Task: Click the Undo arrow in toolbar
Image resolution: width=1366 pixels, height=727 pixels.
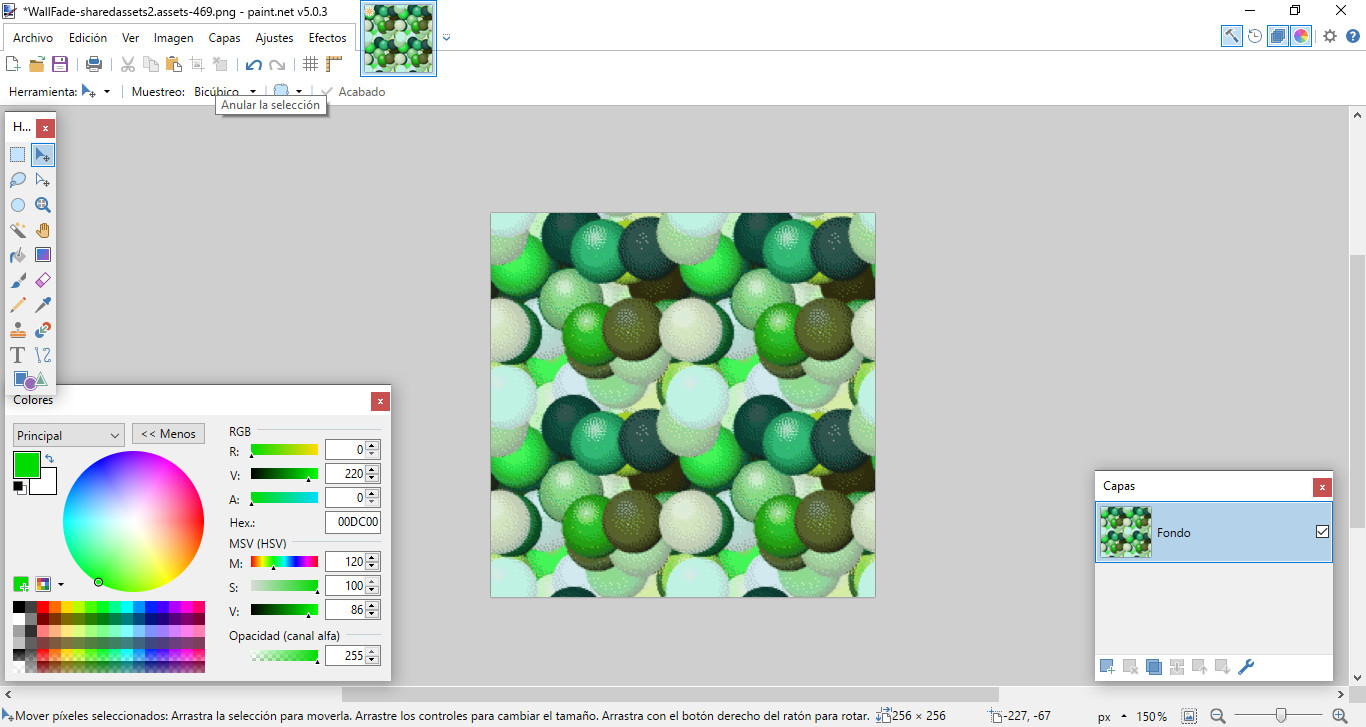Action: (x=254, y=65)
